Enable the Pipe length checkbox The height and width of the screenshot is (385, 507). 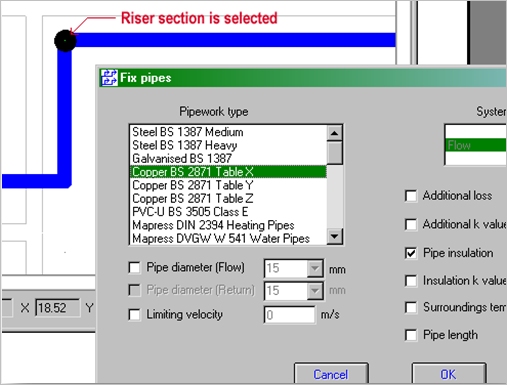pyautogui.click(x=411, y=335)
